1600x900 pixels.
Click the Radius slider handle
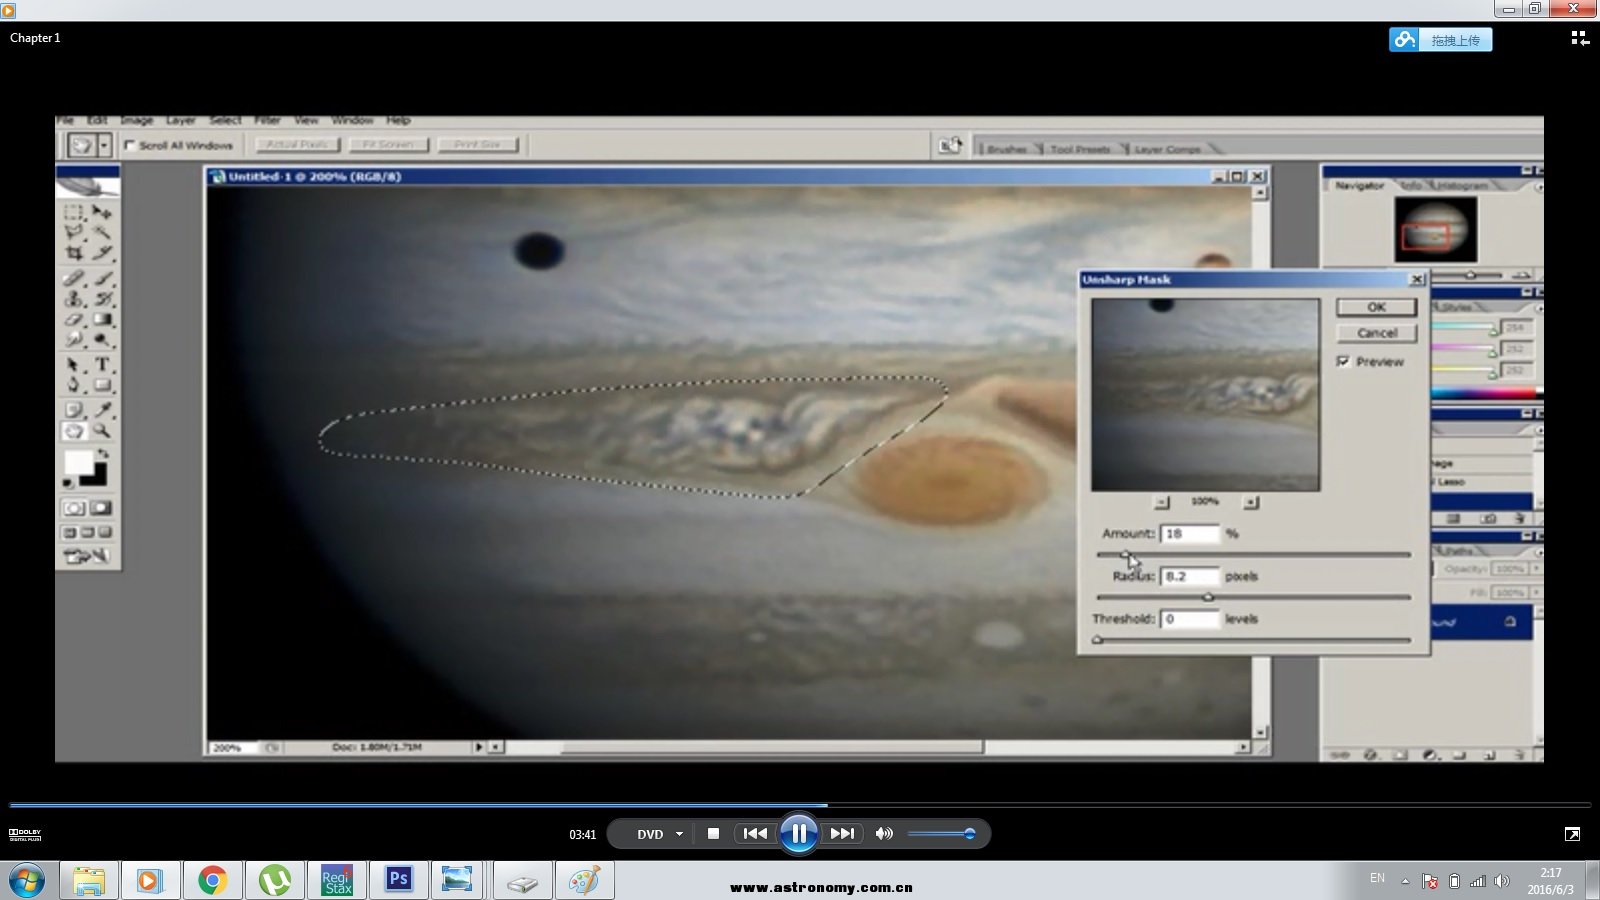[1208, 597]
